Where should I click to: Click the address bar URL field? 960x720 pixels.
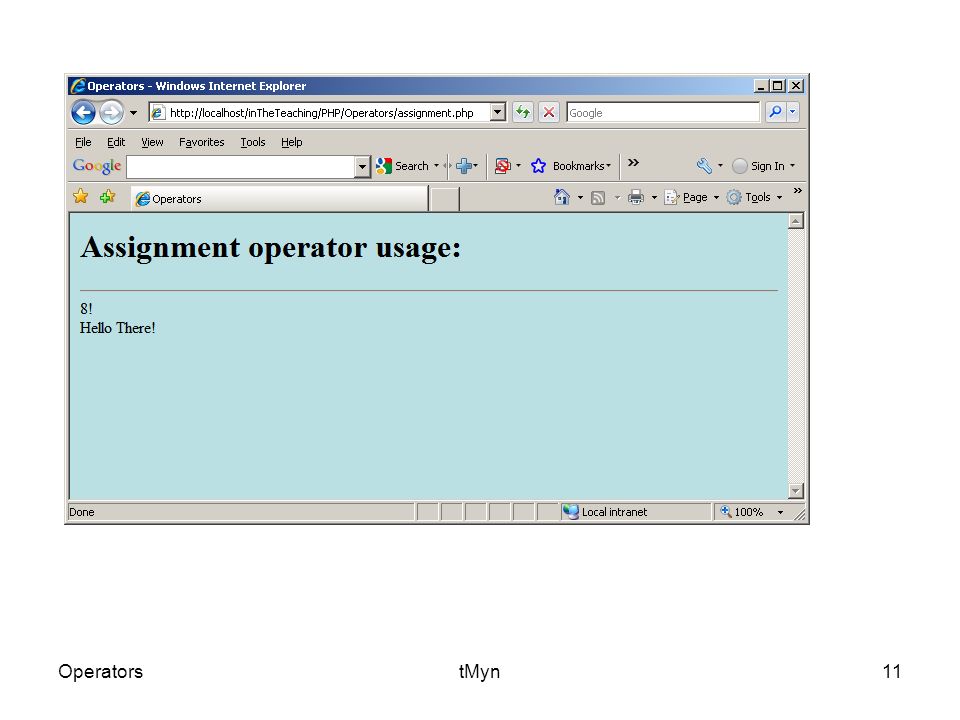318,113
